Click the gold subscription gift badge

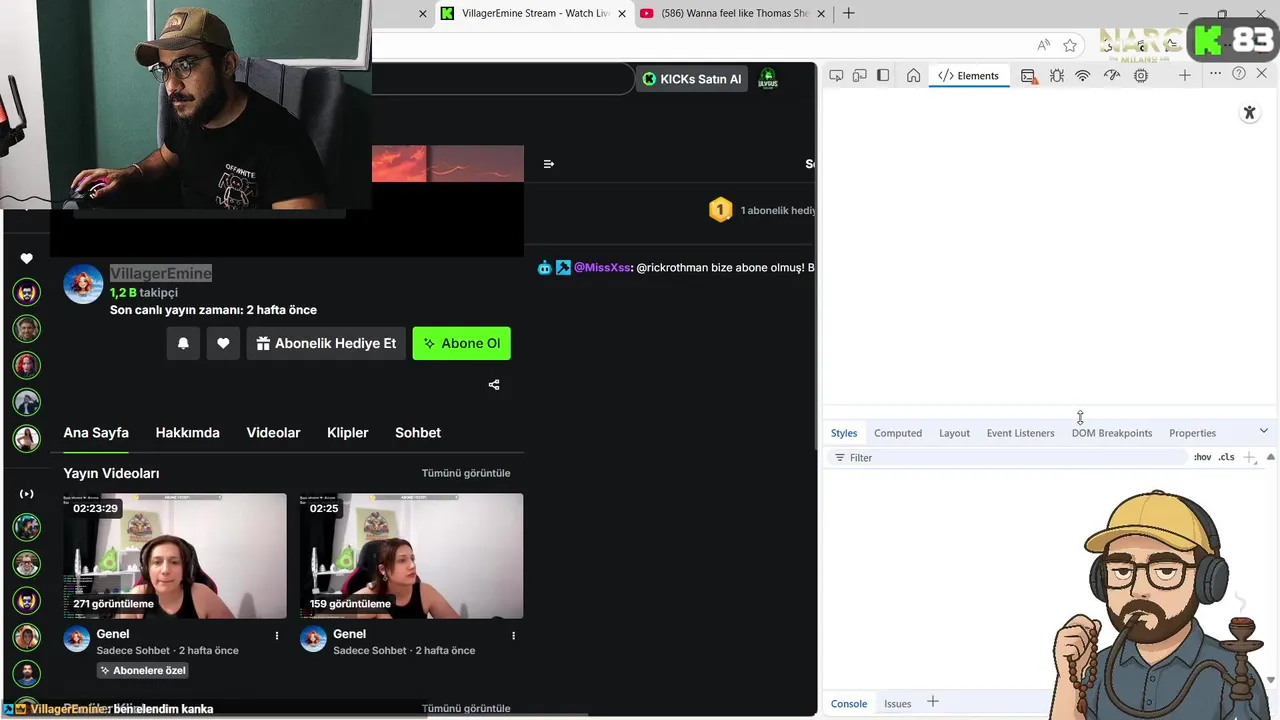tap(720, 210)
